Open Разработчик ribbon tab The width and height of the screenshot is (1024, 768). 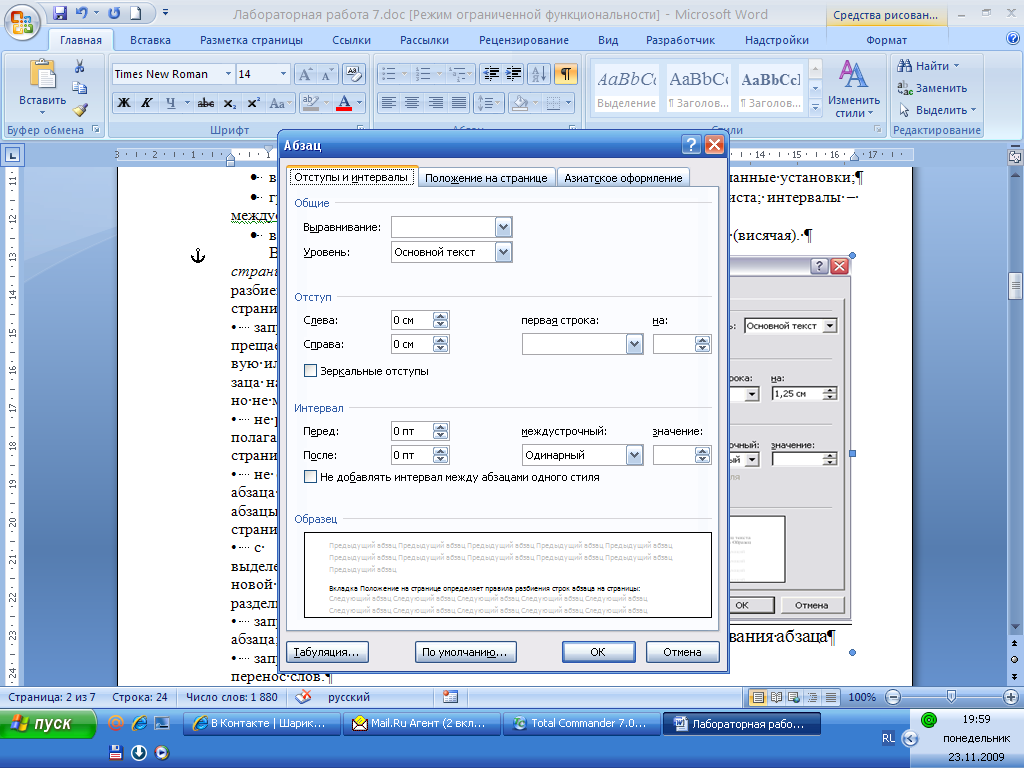click(680, 40)
